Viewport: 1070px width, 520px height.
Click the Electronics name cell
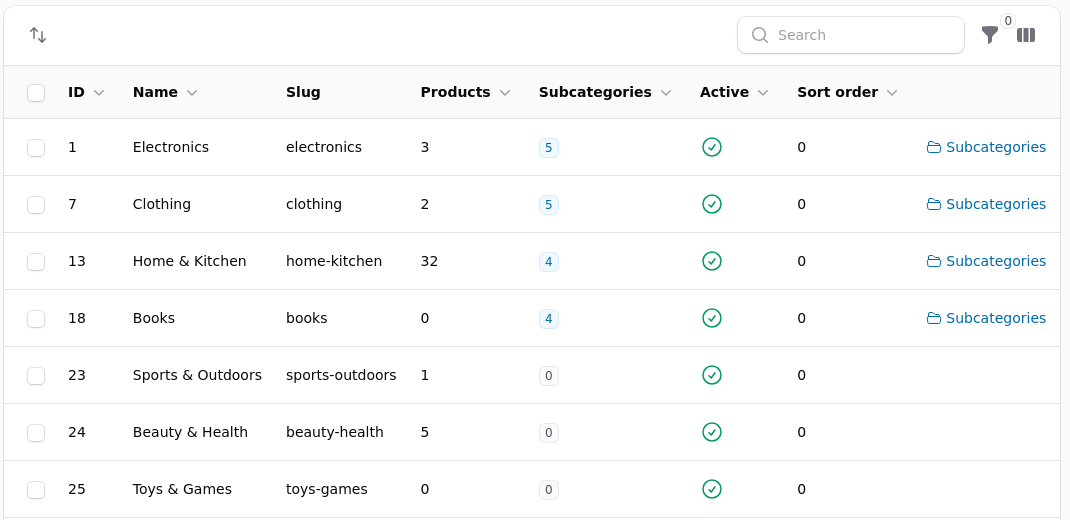(x=171, y=147)
